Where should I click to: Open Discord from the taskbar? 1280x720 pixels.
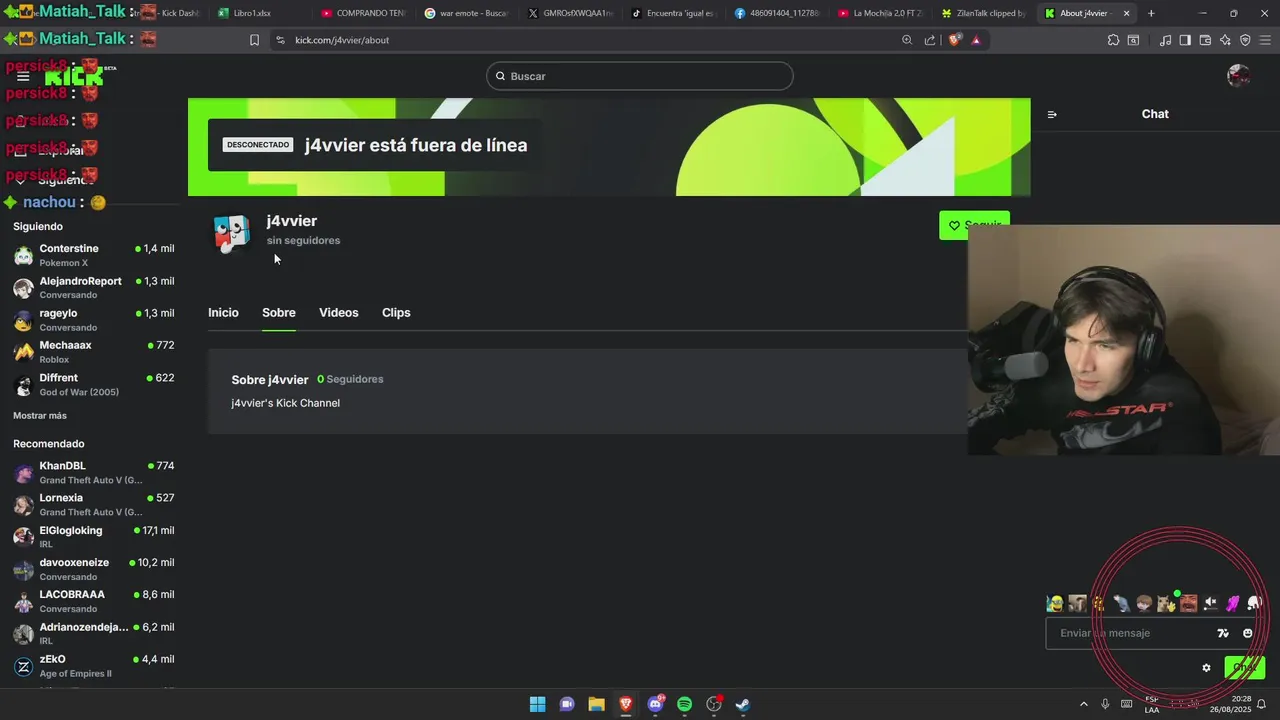[x=655, y=704]
